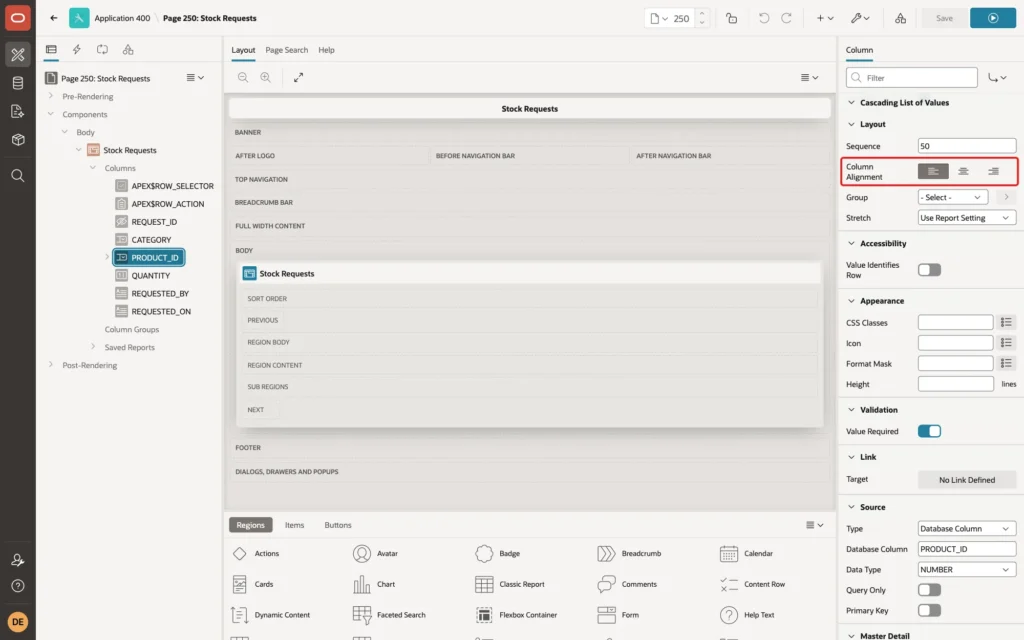Image resolution: width=1024 pixels, height=640 pixels.
Task: Click the Filter properties search field
Action: (912, 78)
